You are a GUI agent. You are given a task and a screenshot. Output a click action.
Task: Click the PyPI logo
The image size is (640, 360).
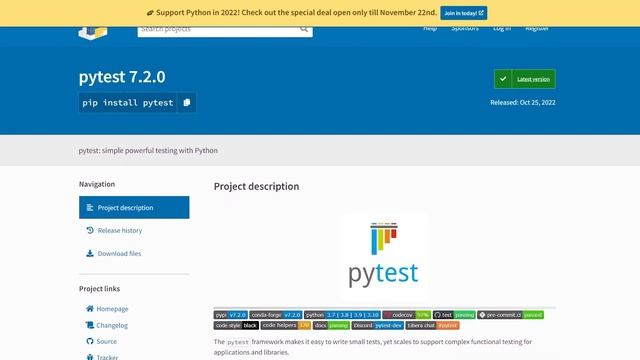pos(93,33)
